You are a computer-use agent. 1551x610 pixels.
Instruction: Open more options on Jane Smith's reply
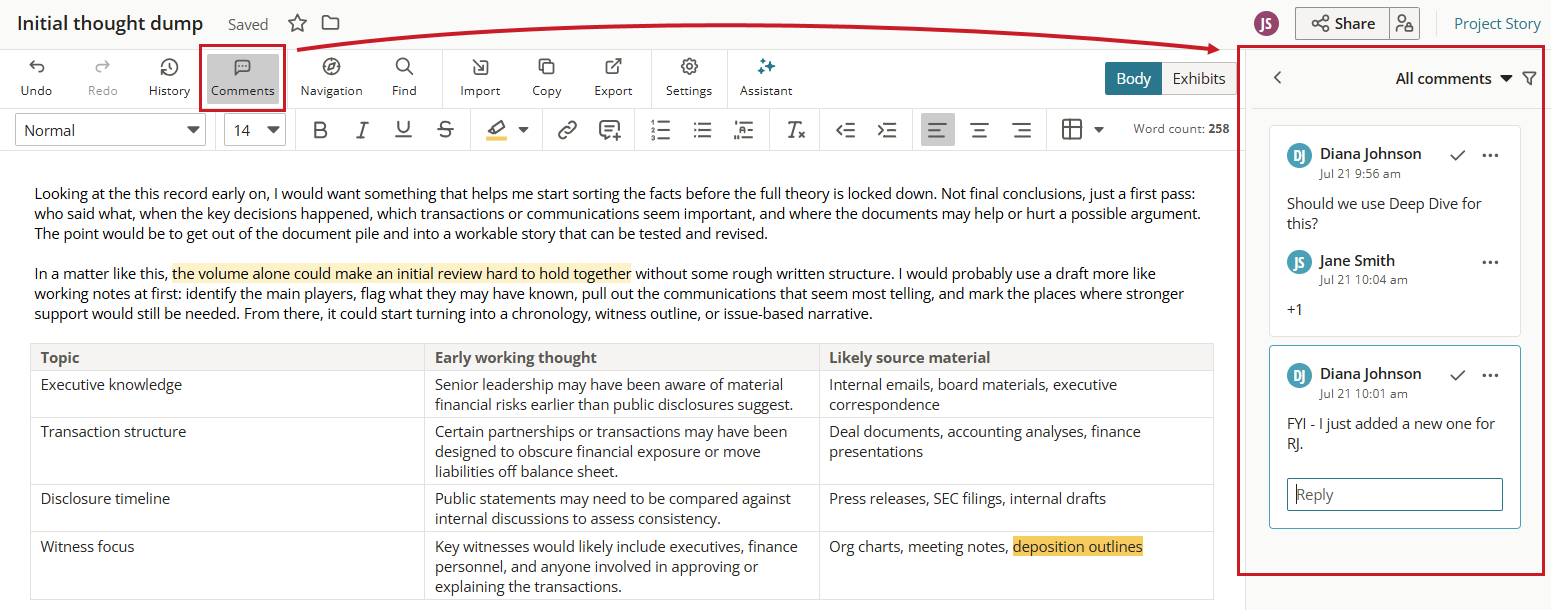(x=1490, y=262)
